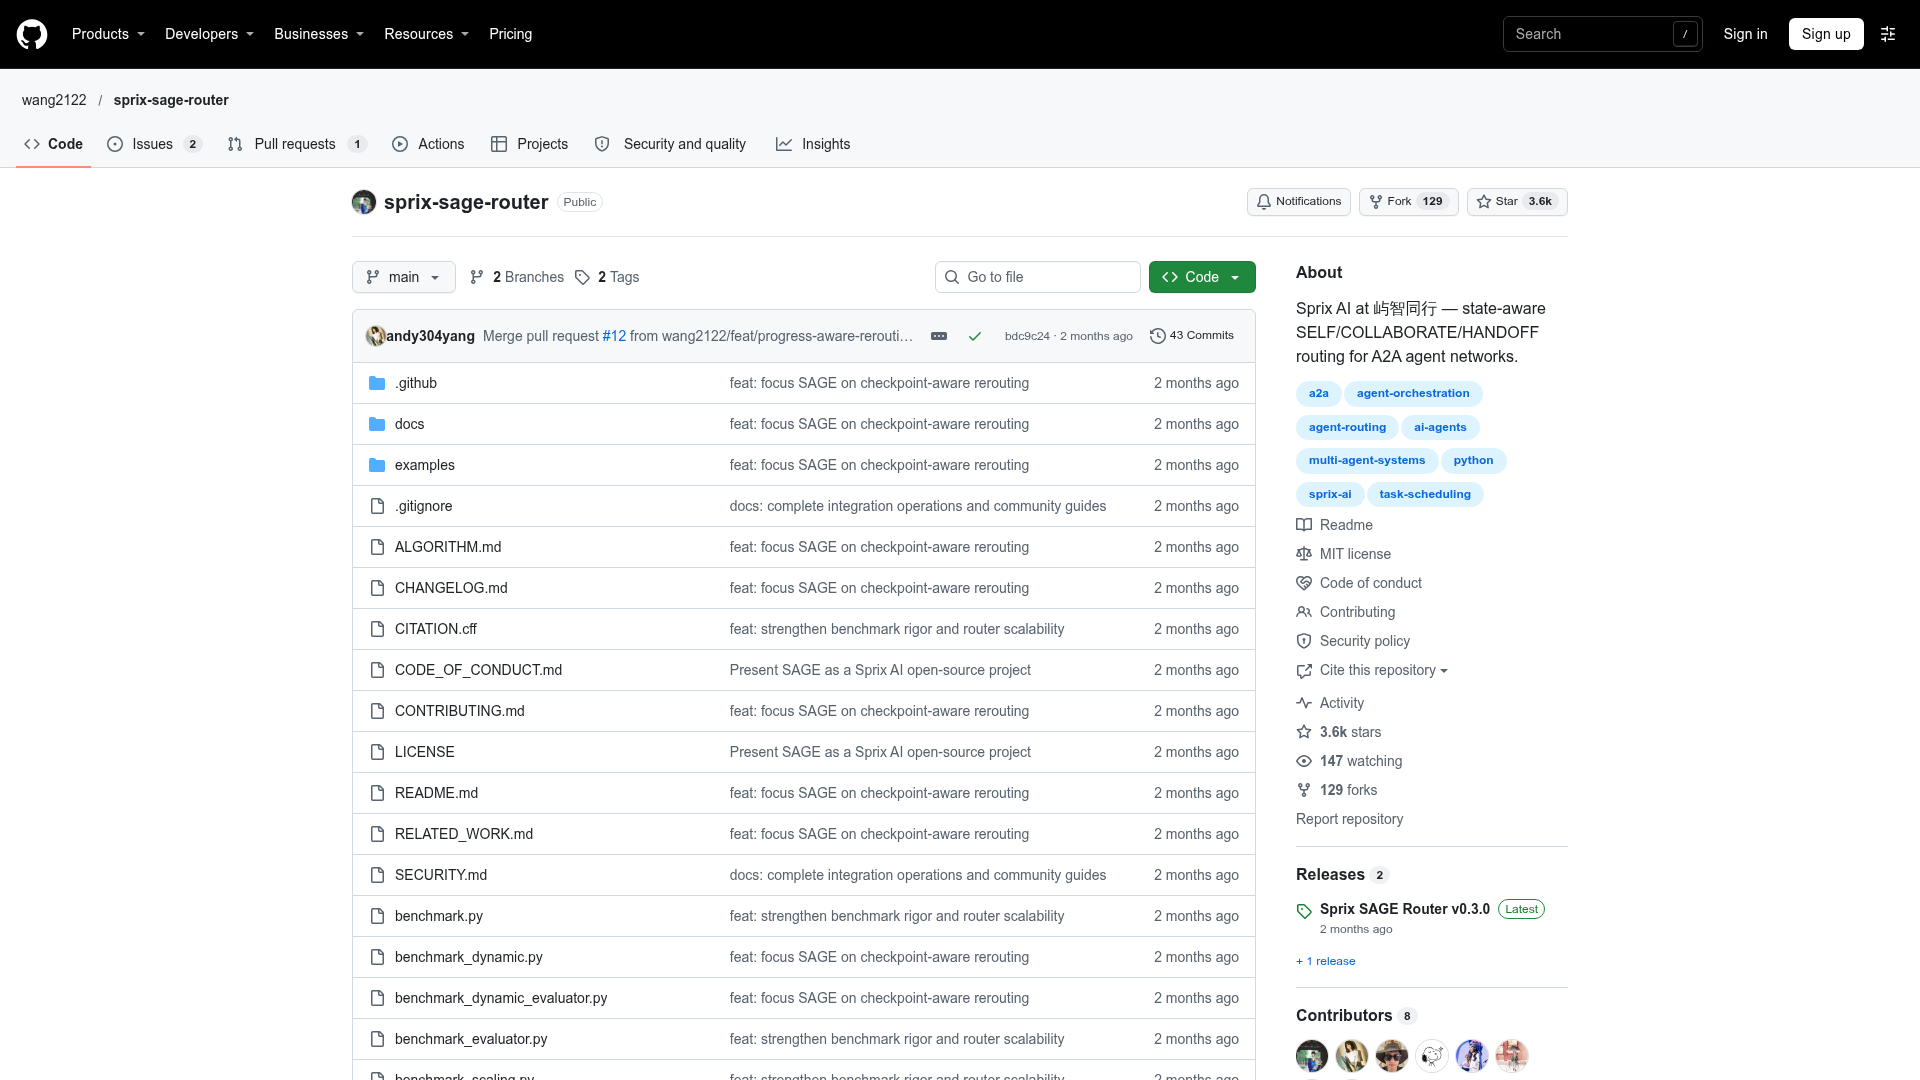Expand the Businesses menu
1920x1080 pixels.
(319, 34)
